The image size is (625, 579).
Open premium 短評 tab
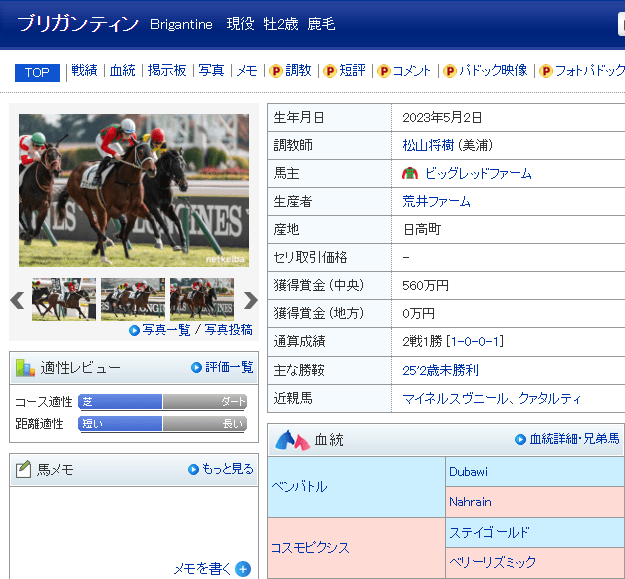(x=352, y=71)
